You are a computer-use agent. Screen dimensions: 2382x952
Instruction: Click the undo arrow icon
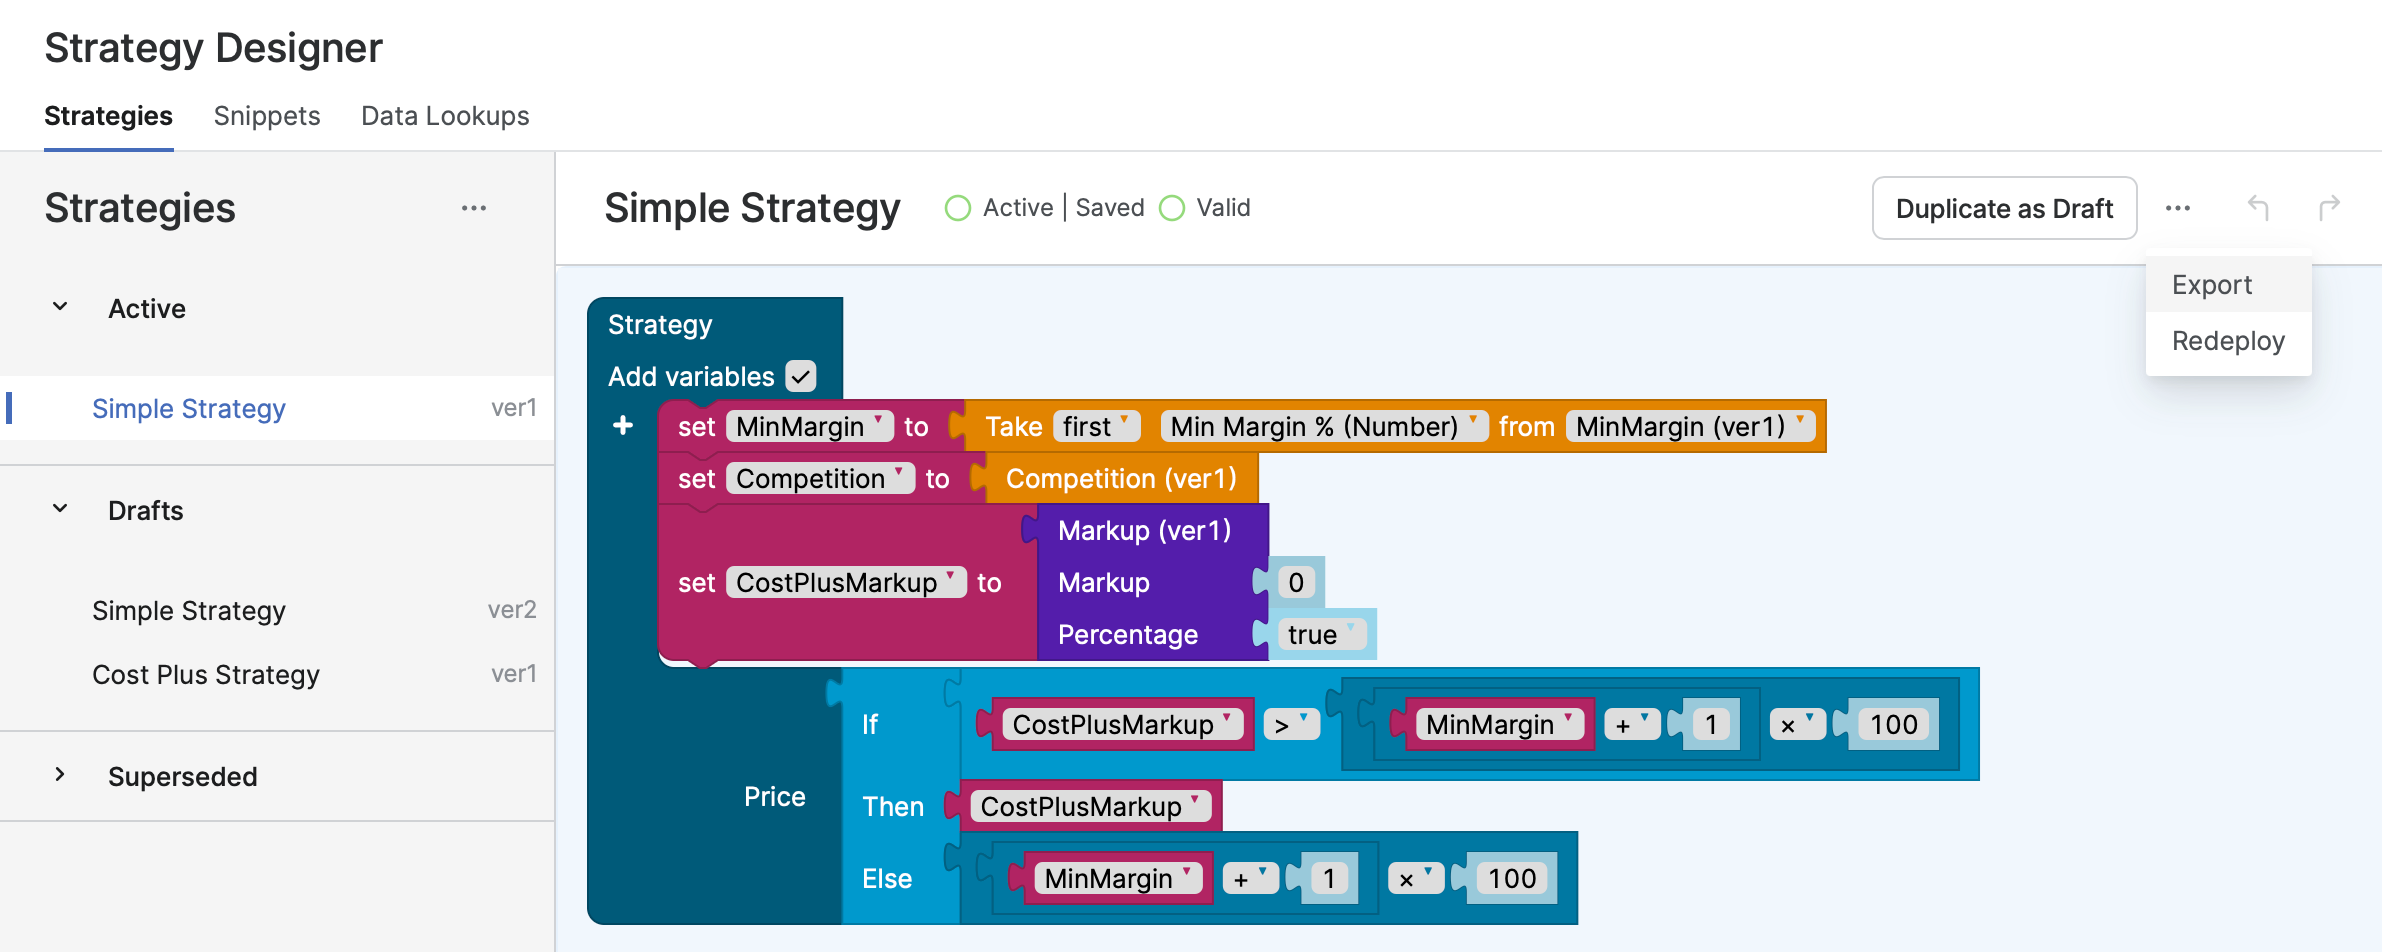pyautogui.click(x=2258, y=208)
